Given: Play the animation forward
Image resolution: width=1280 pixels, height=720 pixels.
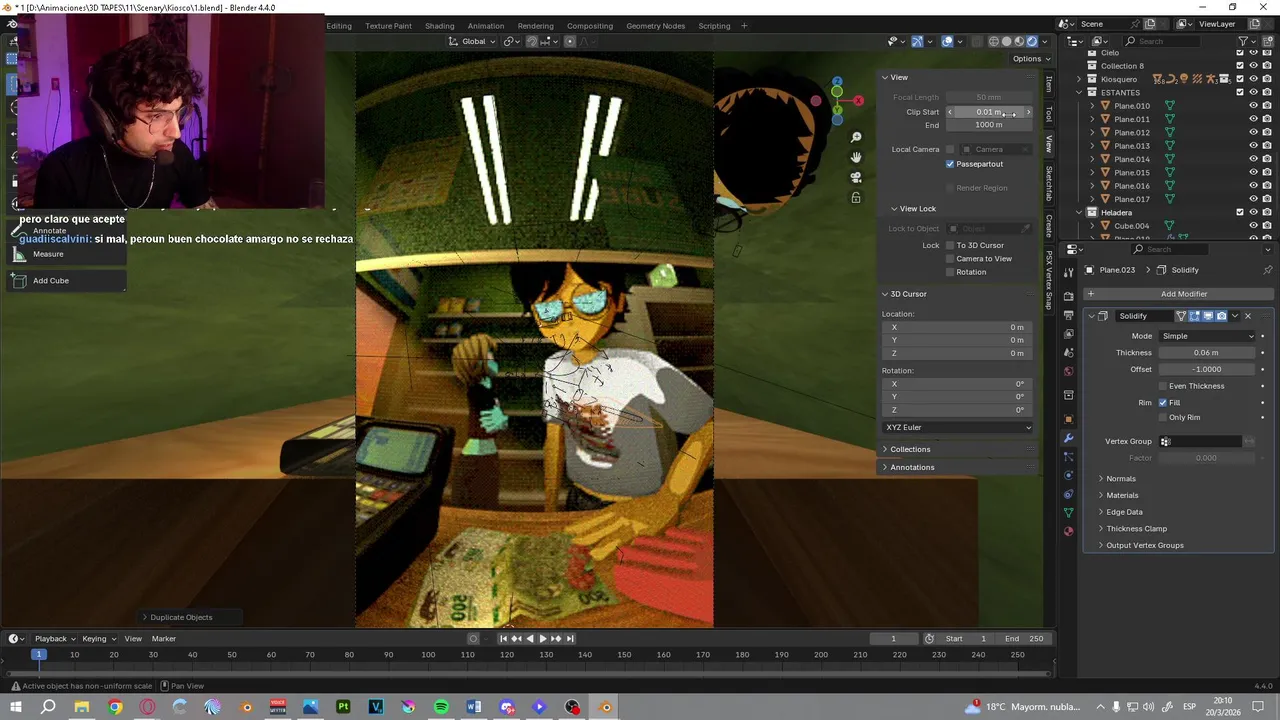Looking at the screenshot, I should (542, 639).
